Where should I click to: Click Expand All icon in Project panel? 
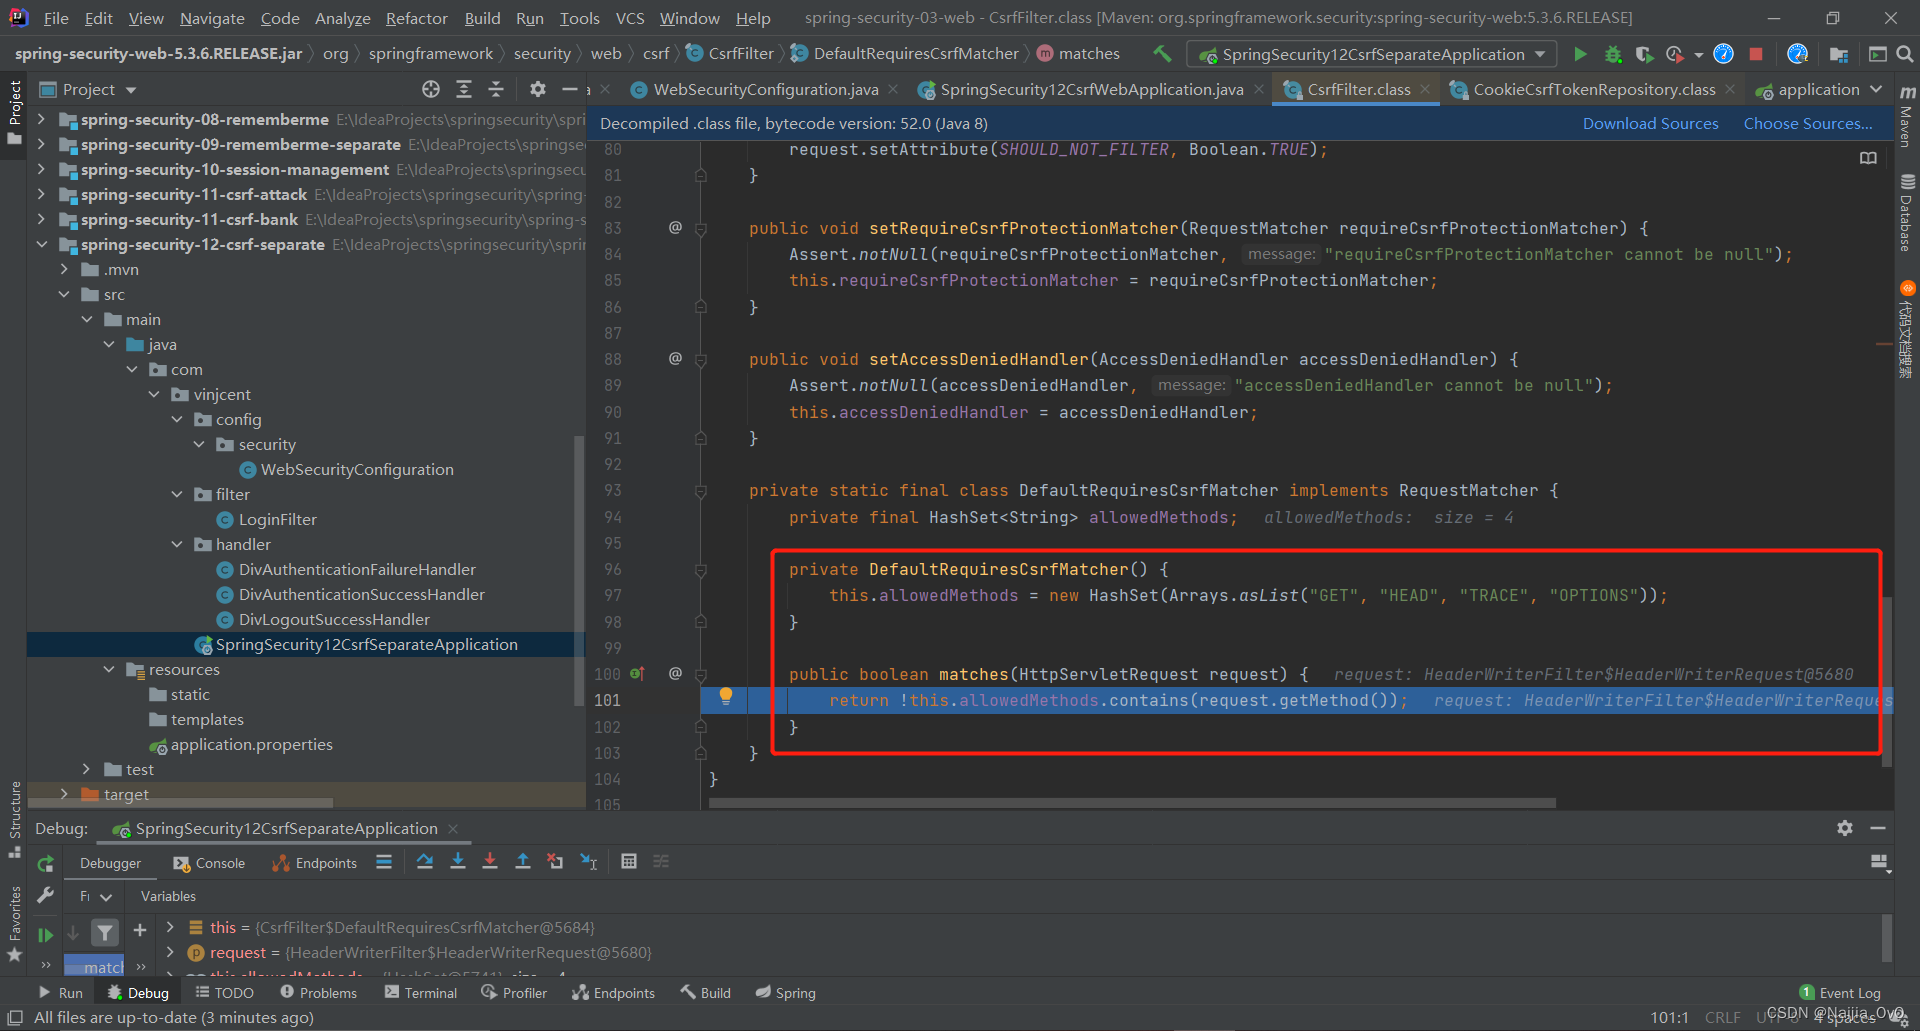click(x=464, y=89)
